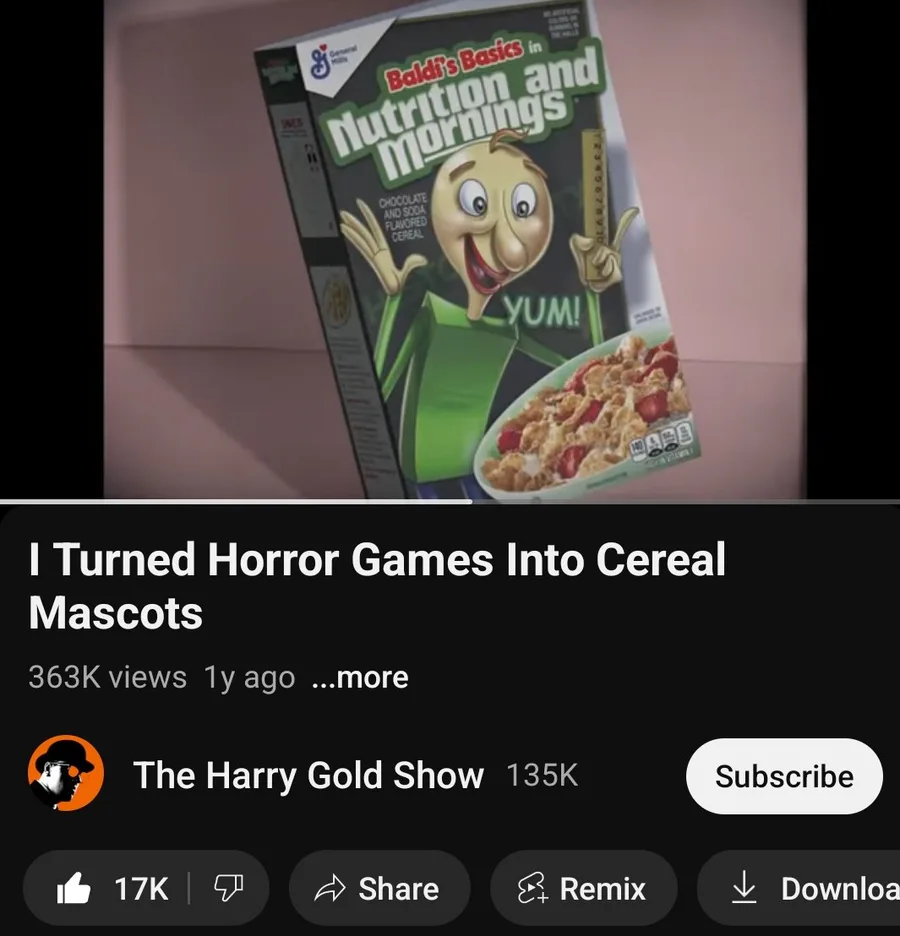Expand the video title text
900x936 pixels.
[x=377, y=586]
